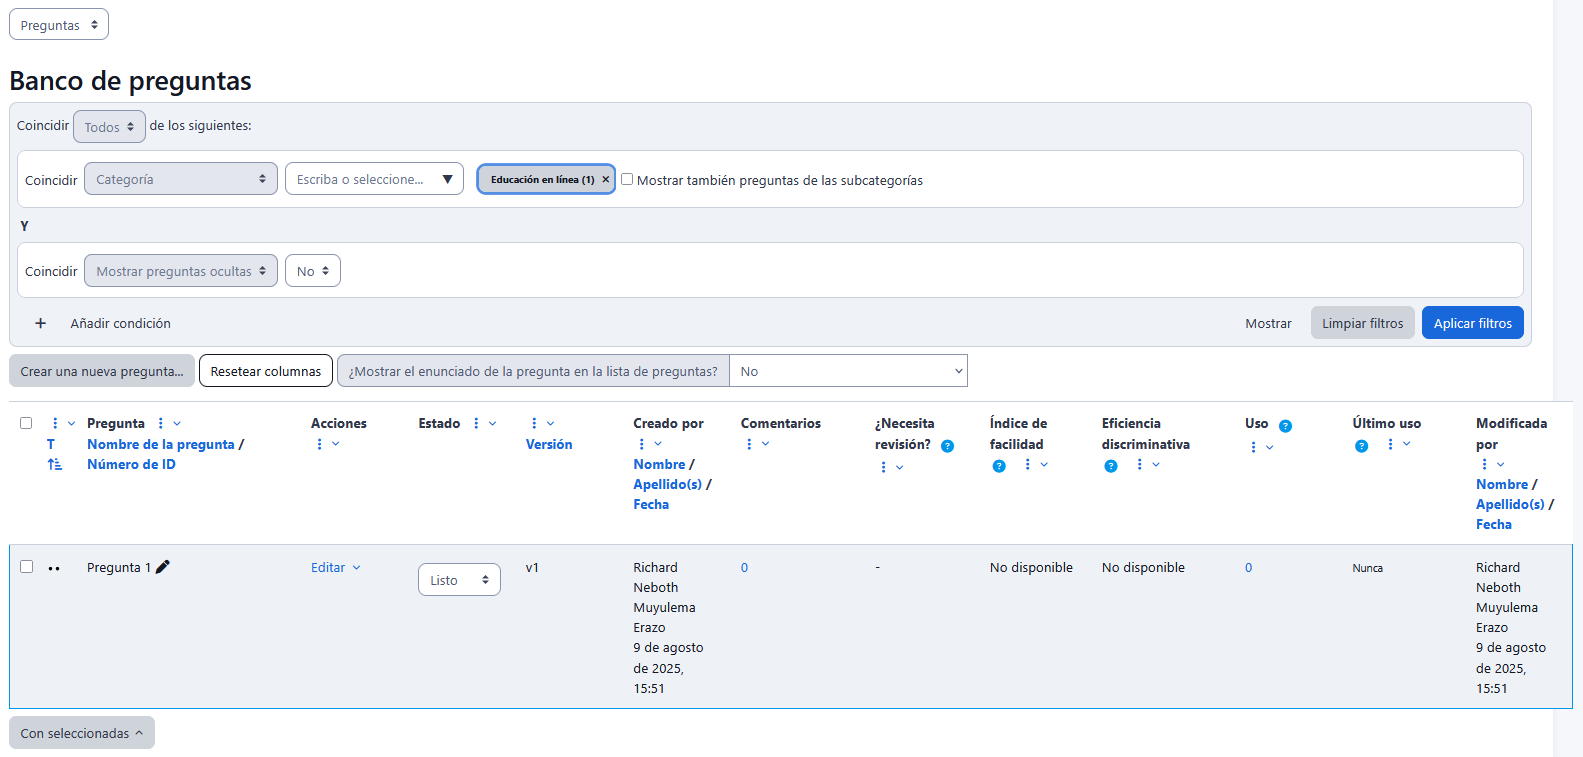
Task: Enable showing questions from subcategories
Action: coord(627,180)
